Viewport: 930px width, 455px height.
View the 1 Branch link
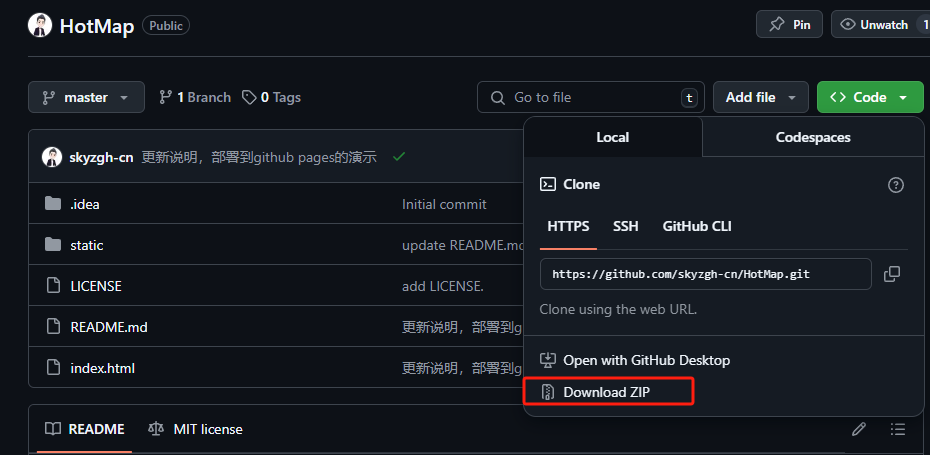coord(195,97)
